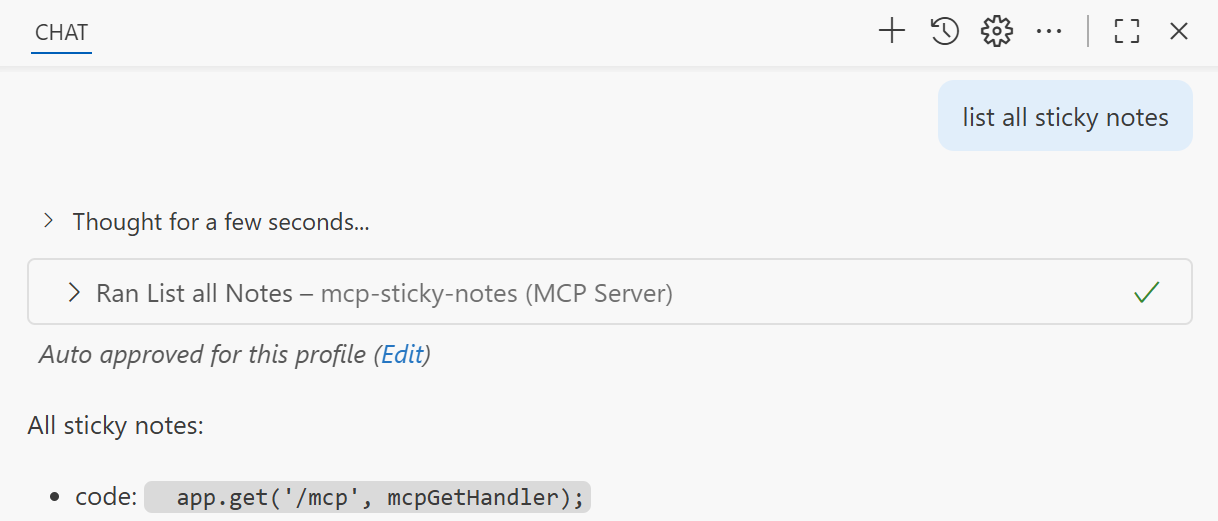Viewport: 1218px width, 521px height.
Task: Open chat settings gear
Action: coord(997,32)
